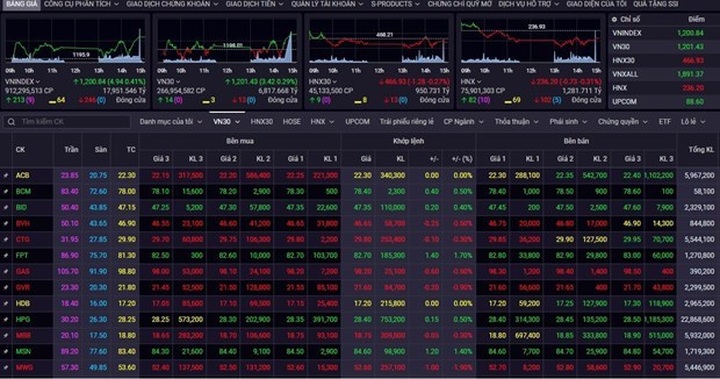
Task: Open Danh mục của tôi dropdown
Action: 171,122
